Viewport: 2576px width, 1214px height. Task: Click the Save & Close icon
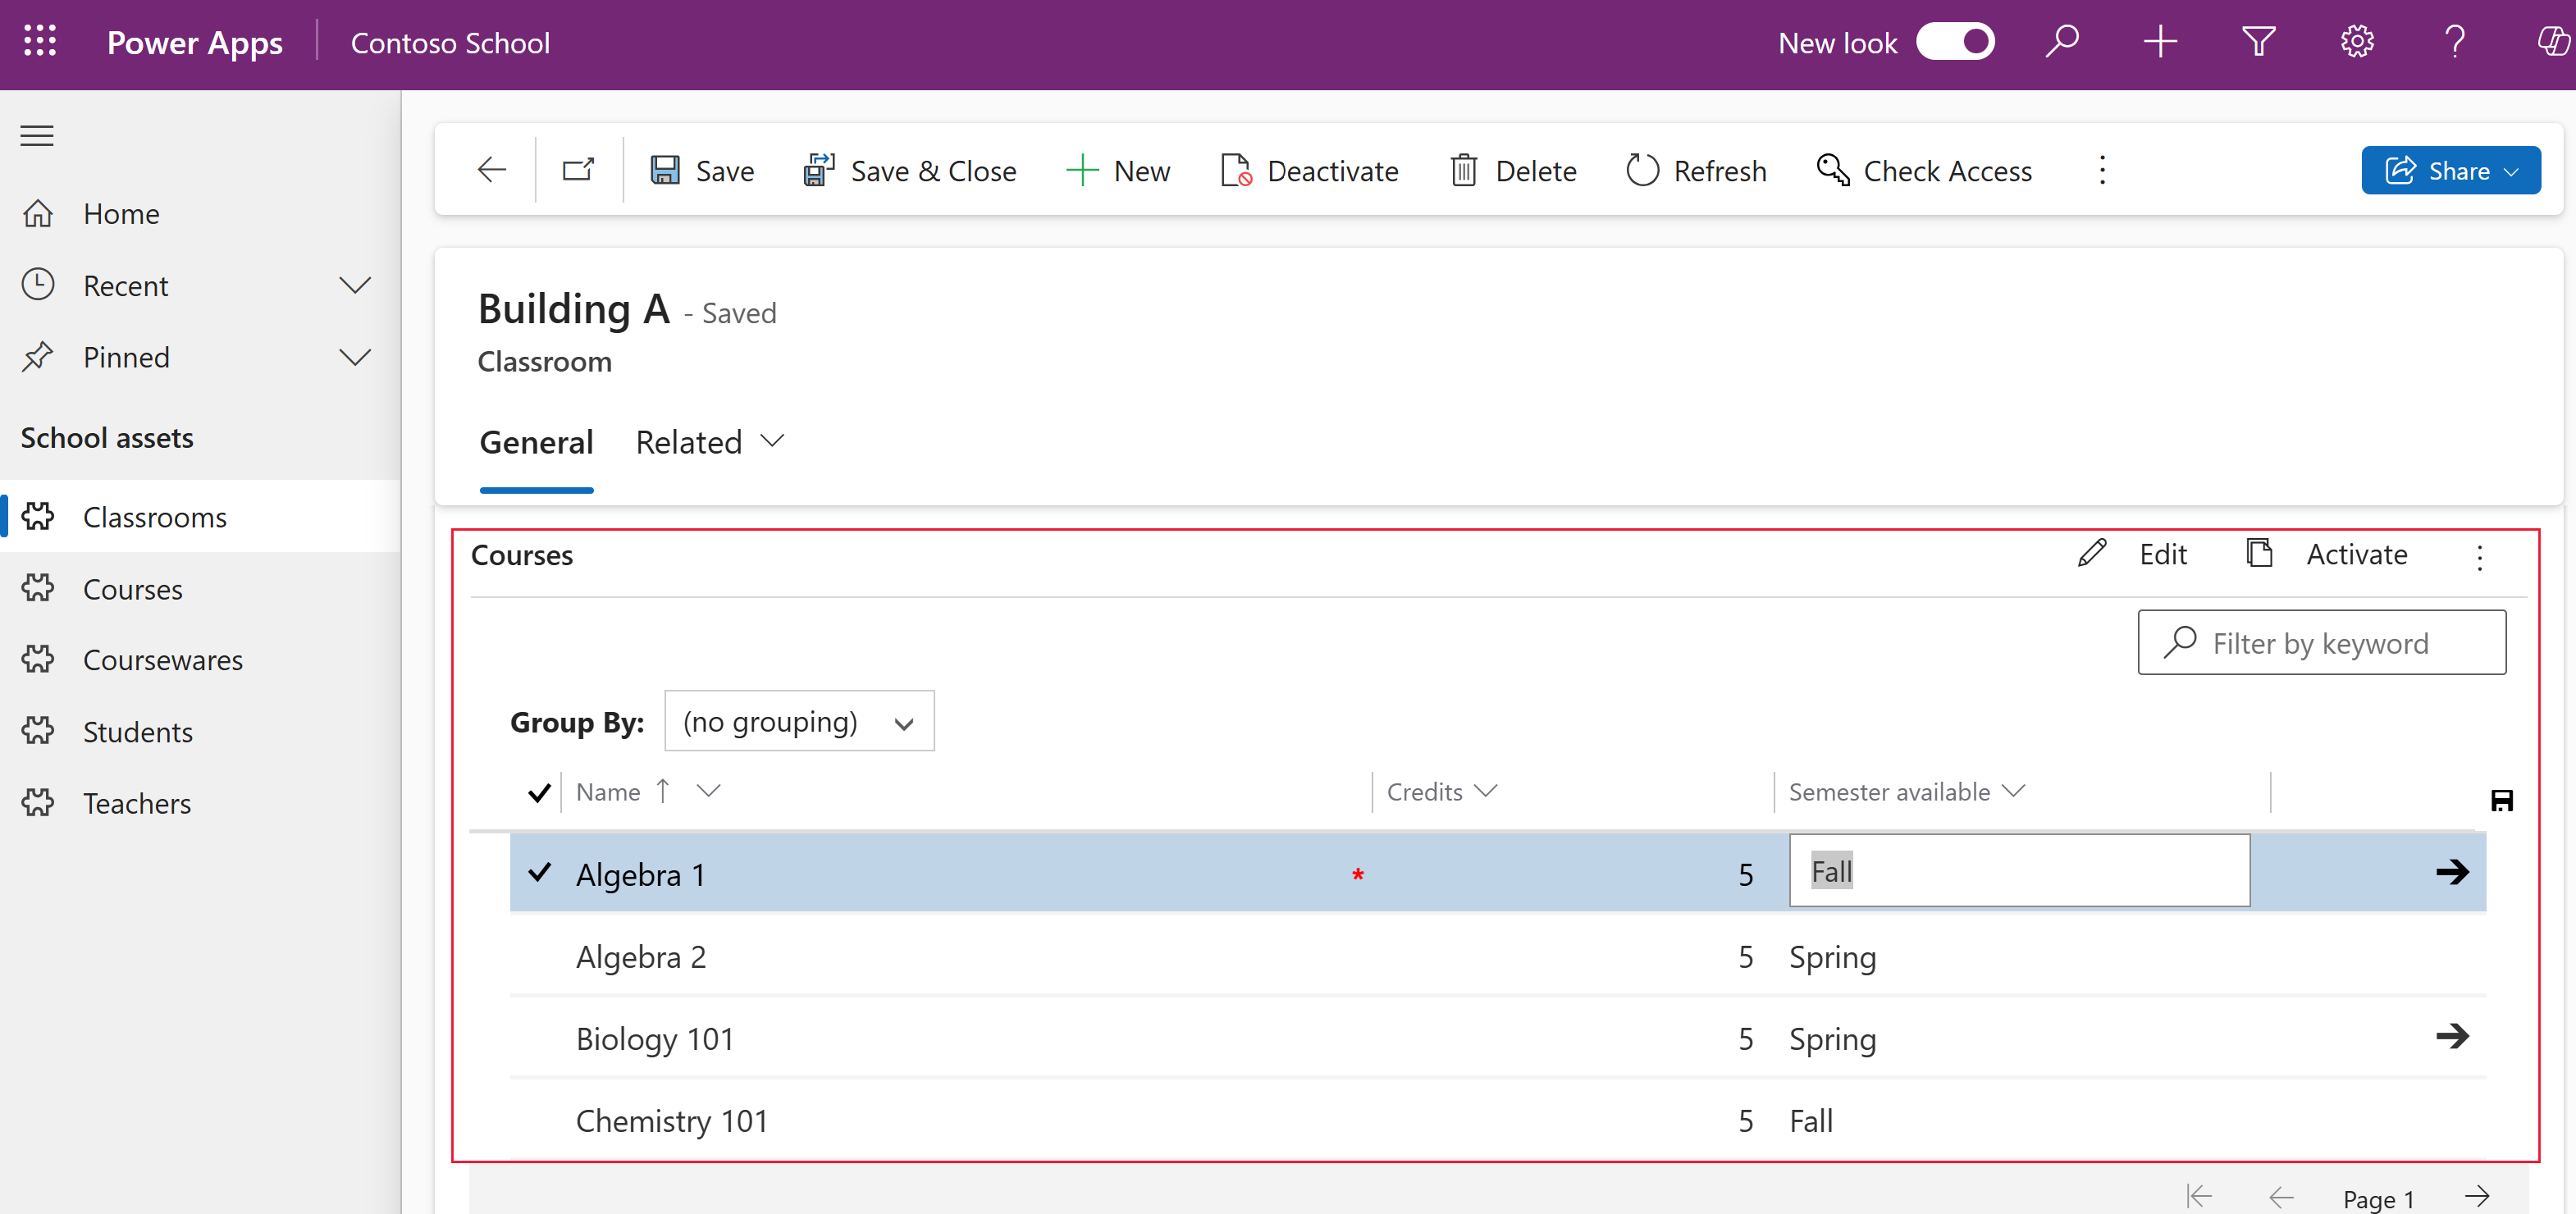pos(818,169)
